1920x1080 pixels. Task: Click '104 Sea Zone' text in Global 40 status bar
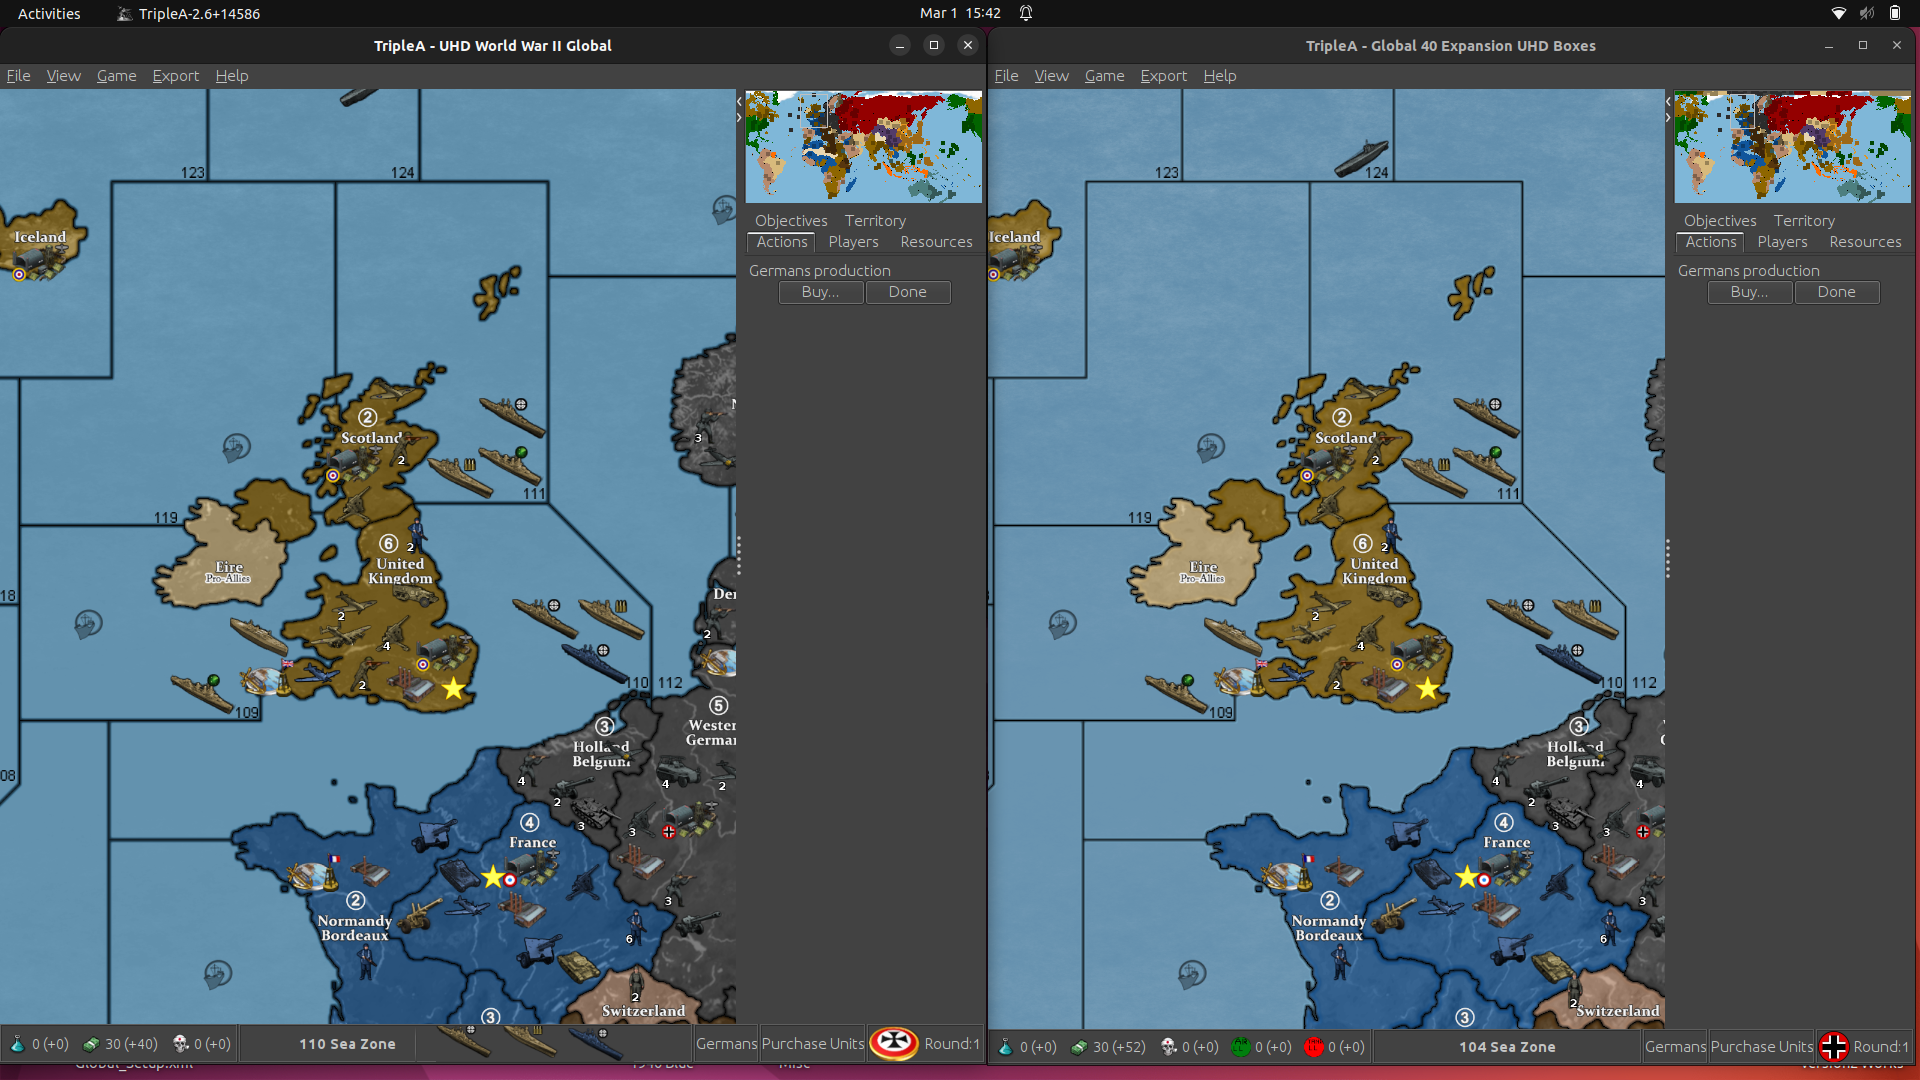[1507, 1047]
